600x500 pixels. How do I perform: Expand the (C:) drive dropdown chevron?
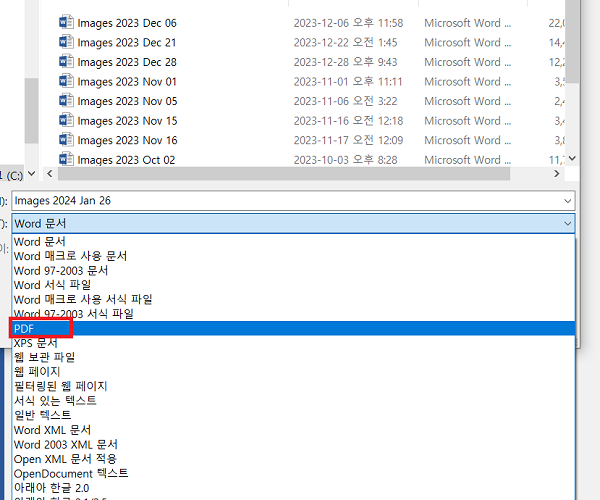tap(32, 174)
